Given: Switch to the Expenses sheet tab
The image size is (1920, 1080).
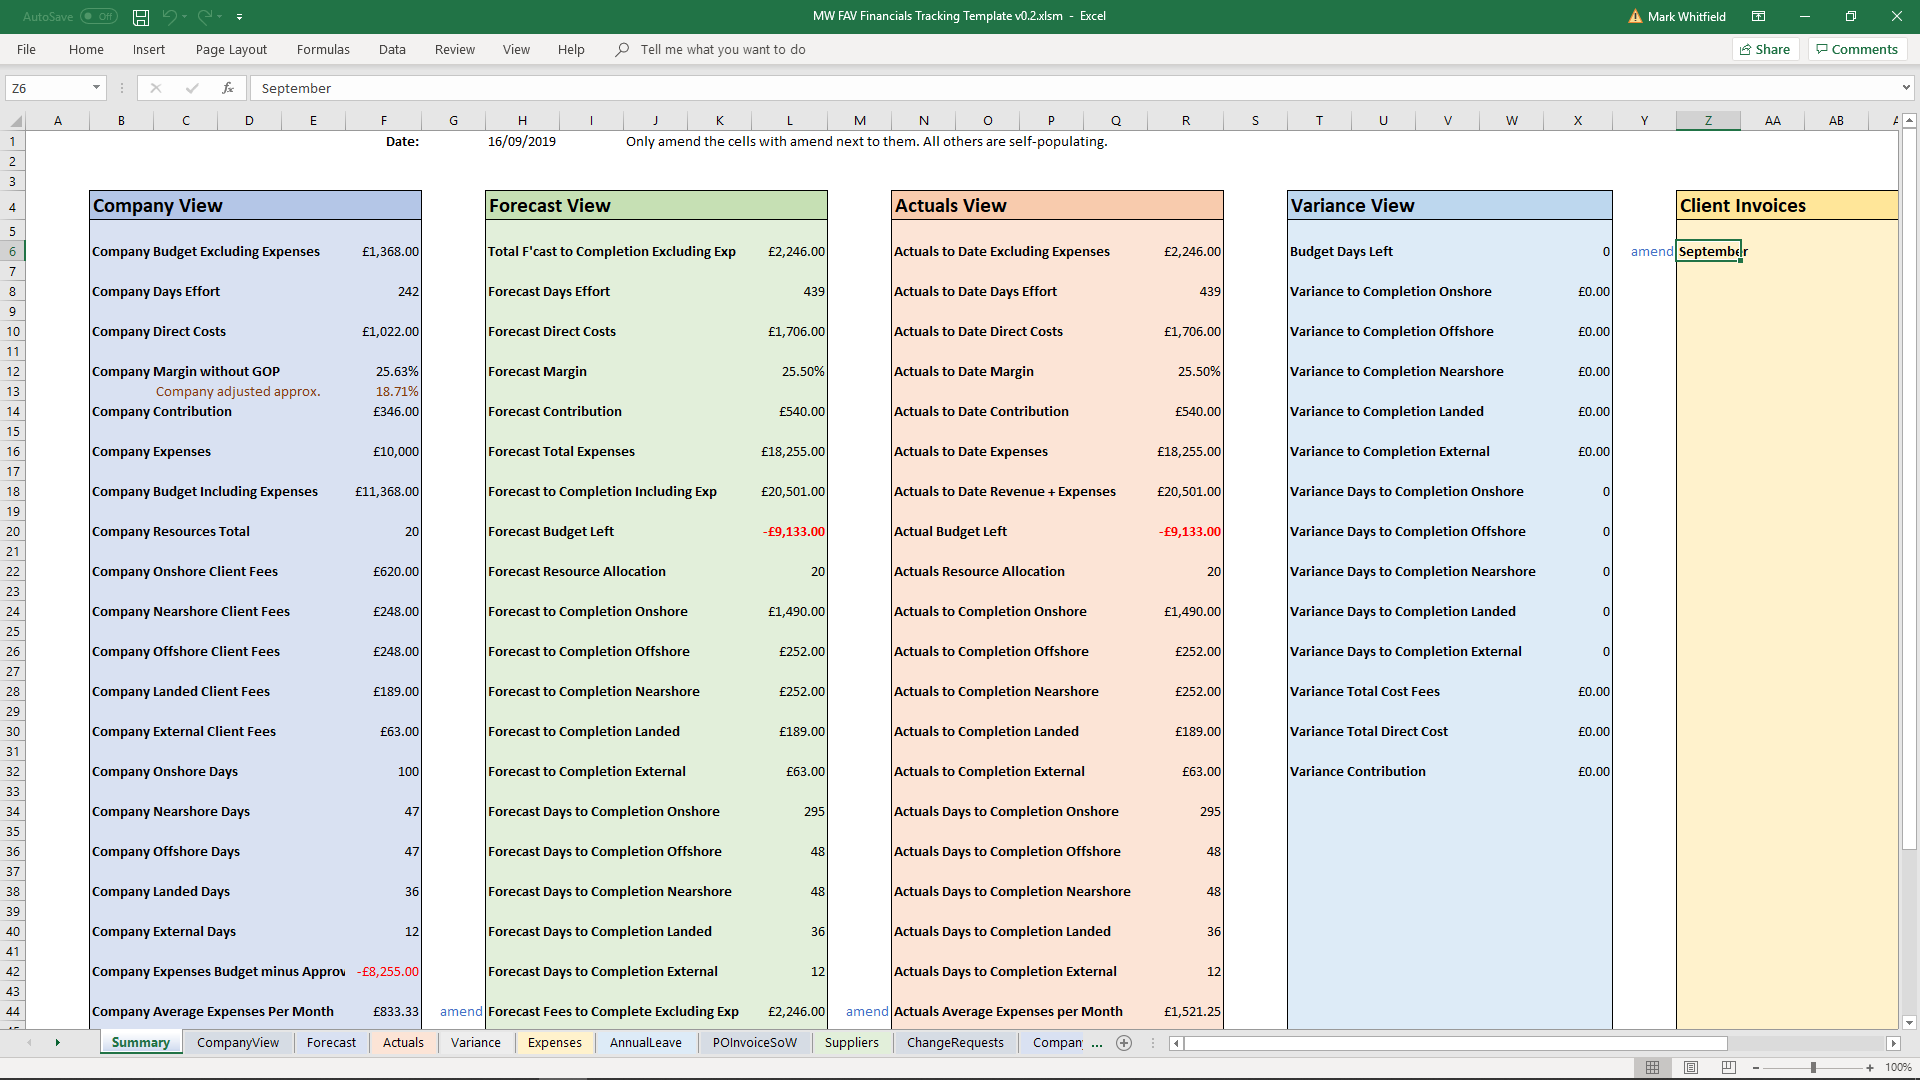Looking at the screenshot, I should (x=554, y=1042).
